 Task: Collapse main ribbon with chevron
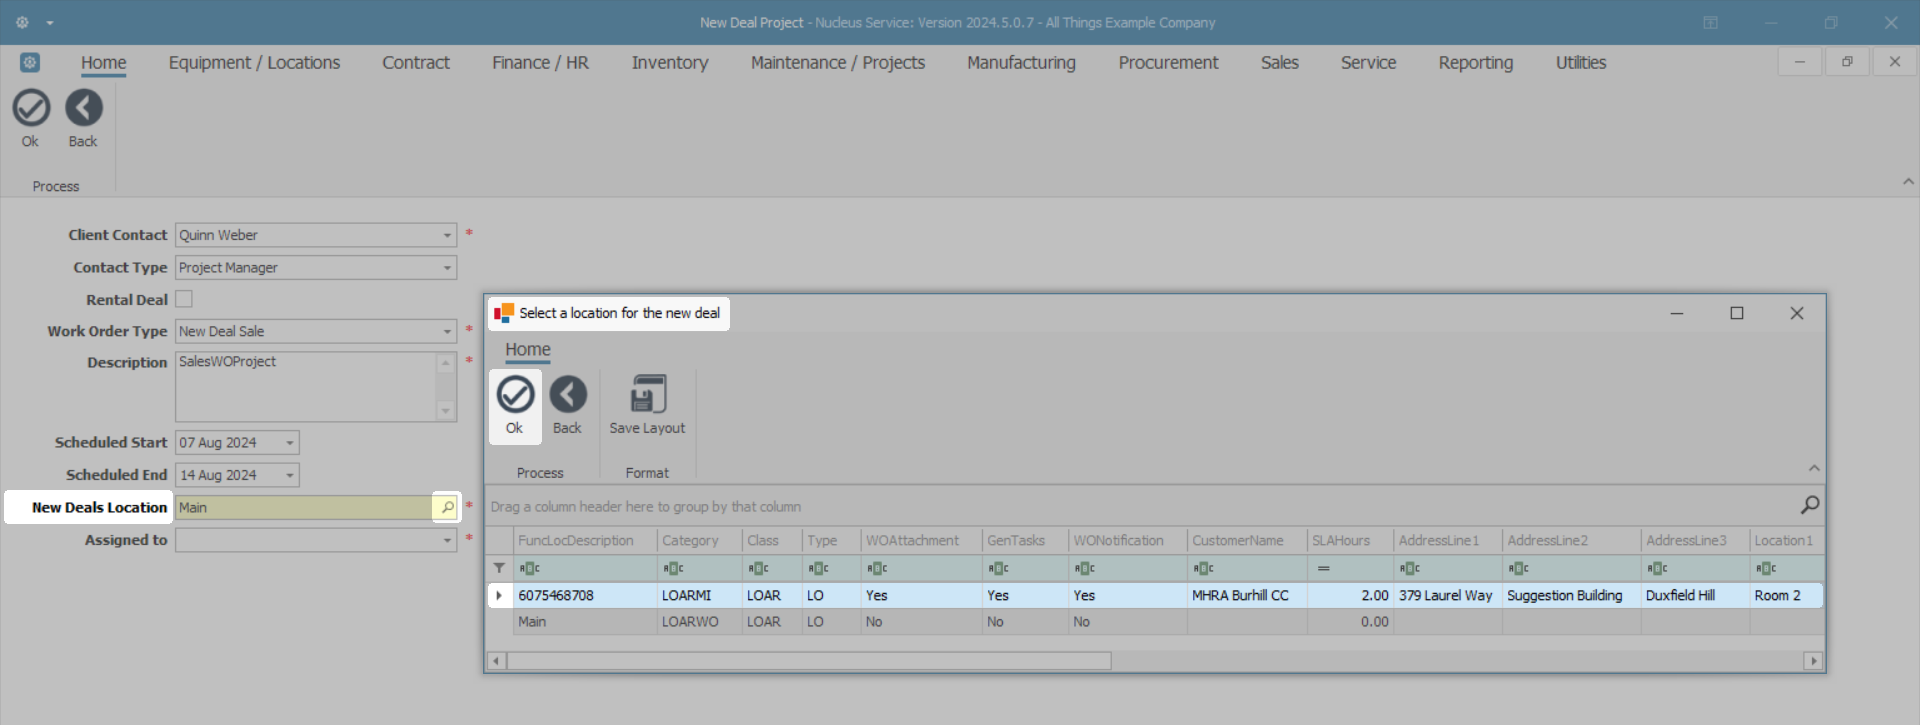pyautogui.click(x=1908, y=182)
